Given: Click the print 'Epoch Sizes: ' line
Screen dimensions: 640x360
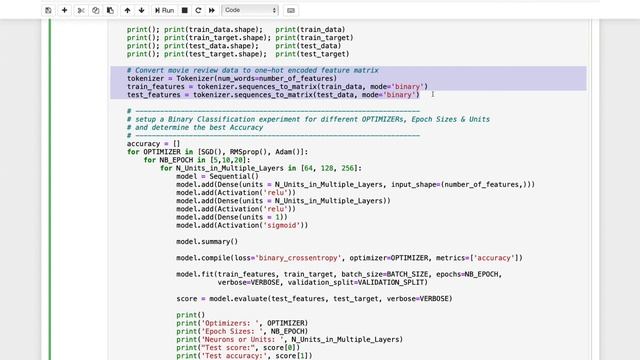Looking at the screenshot, I should click(242, 331).
